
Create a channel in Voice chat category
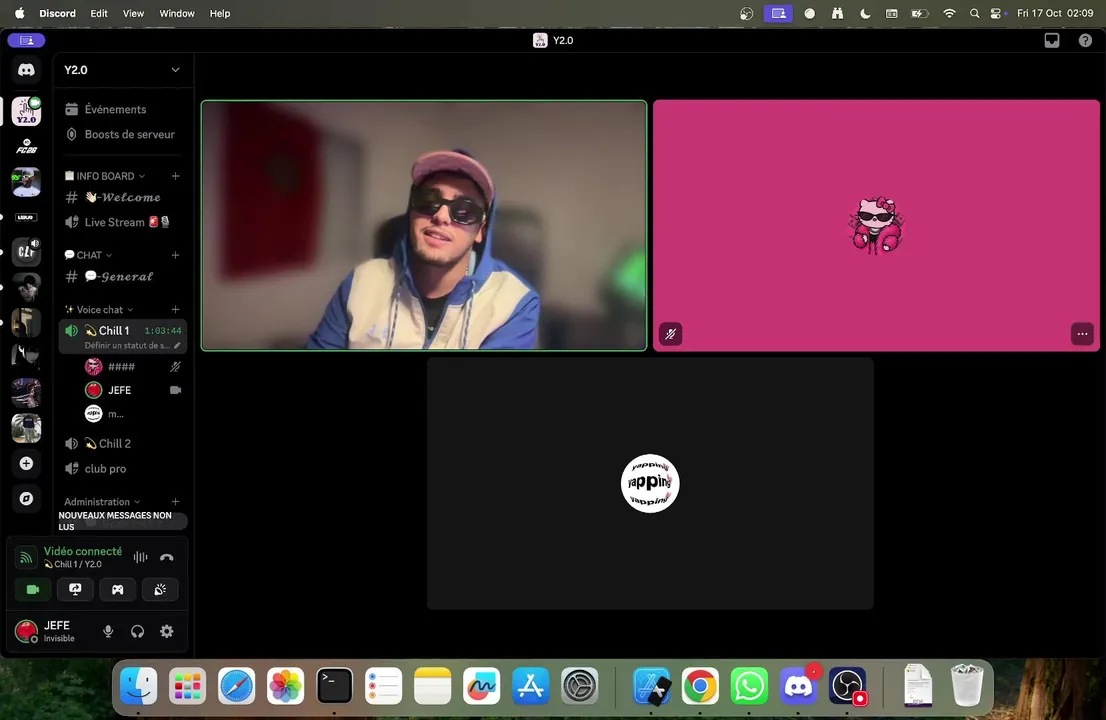point(176,310)
